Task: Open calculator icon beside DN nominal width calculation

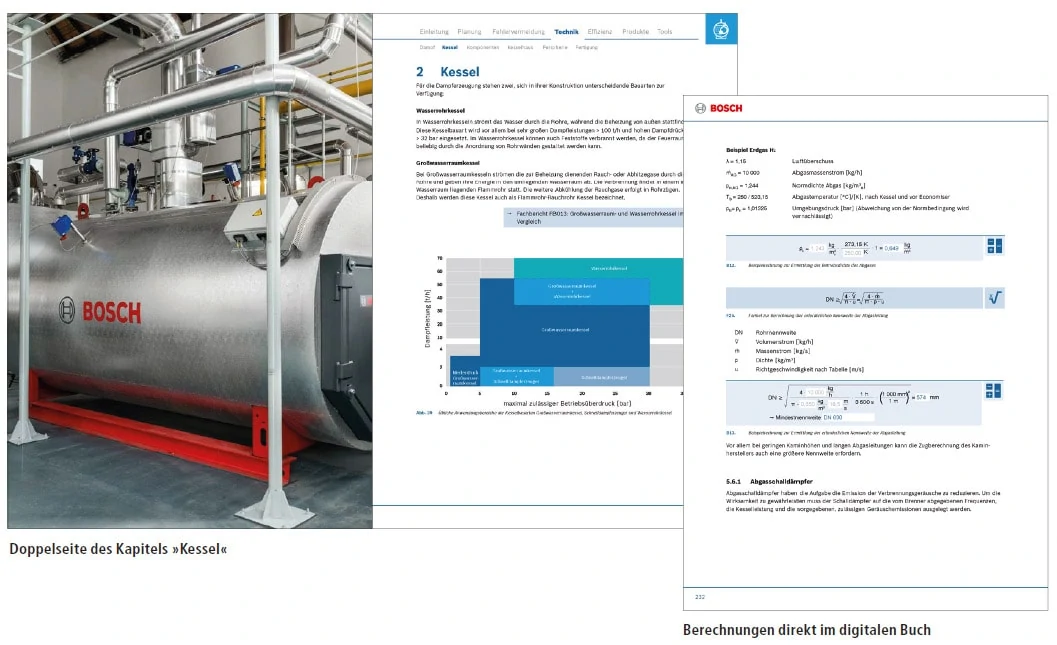Action: [x=994, y=392]
